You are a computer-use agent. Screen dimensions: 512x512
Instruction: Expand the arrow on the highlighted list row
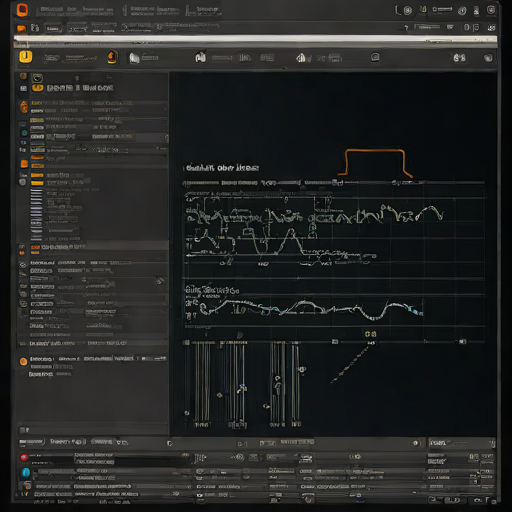click(165, 137)
